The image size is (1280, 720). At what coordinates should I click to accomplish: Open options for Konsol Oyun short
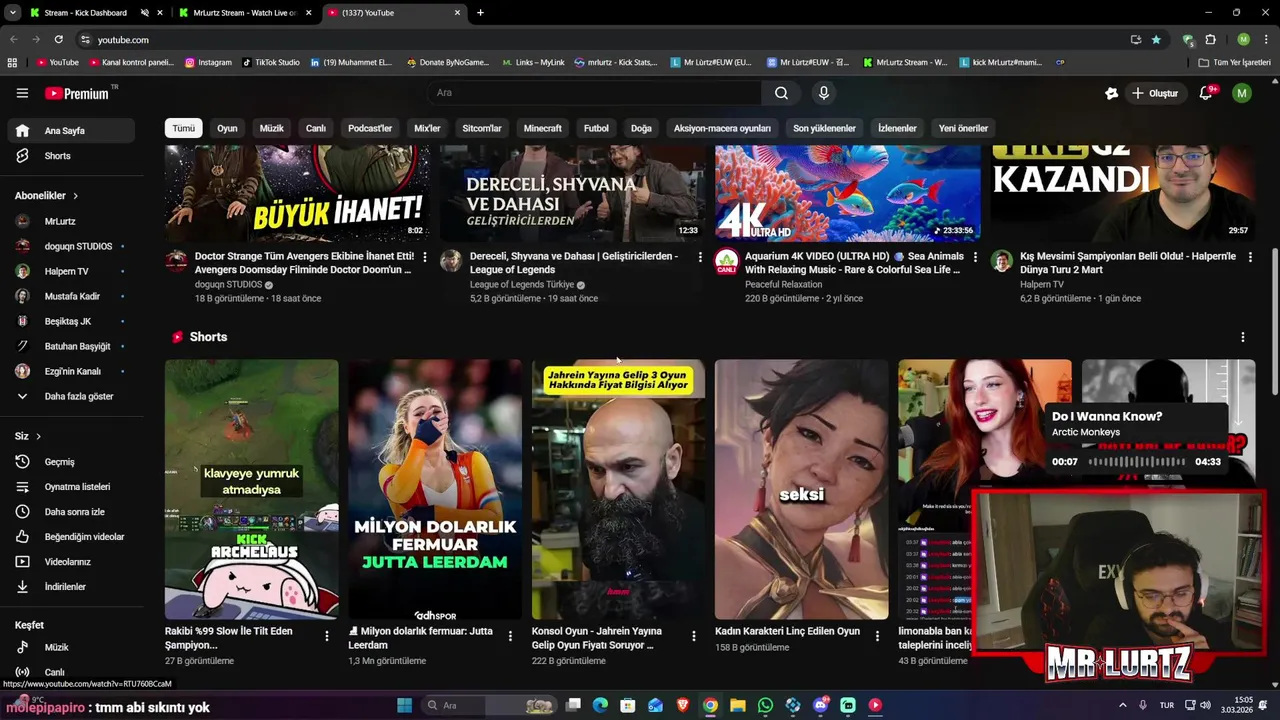[x=694, y=635]
